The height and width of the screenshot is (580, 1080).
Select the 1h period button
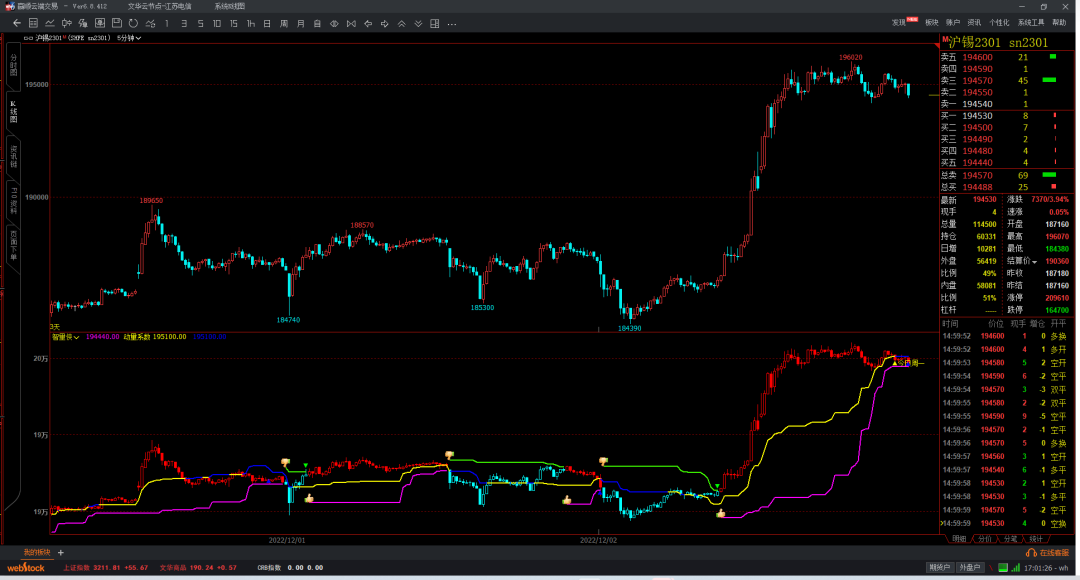[251, 23]
